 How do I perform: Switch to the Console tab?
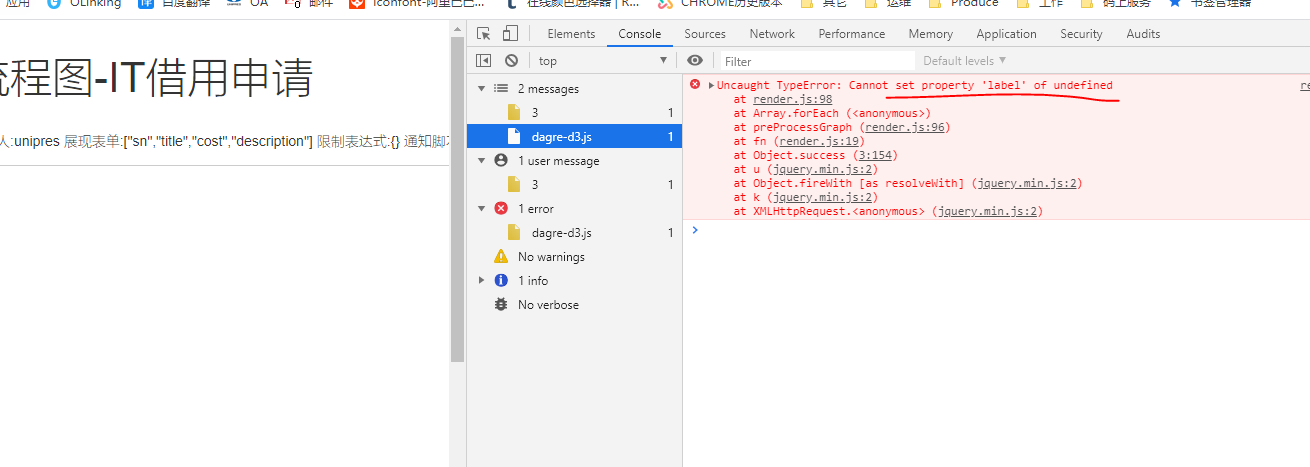click(640, 34)
